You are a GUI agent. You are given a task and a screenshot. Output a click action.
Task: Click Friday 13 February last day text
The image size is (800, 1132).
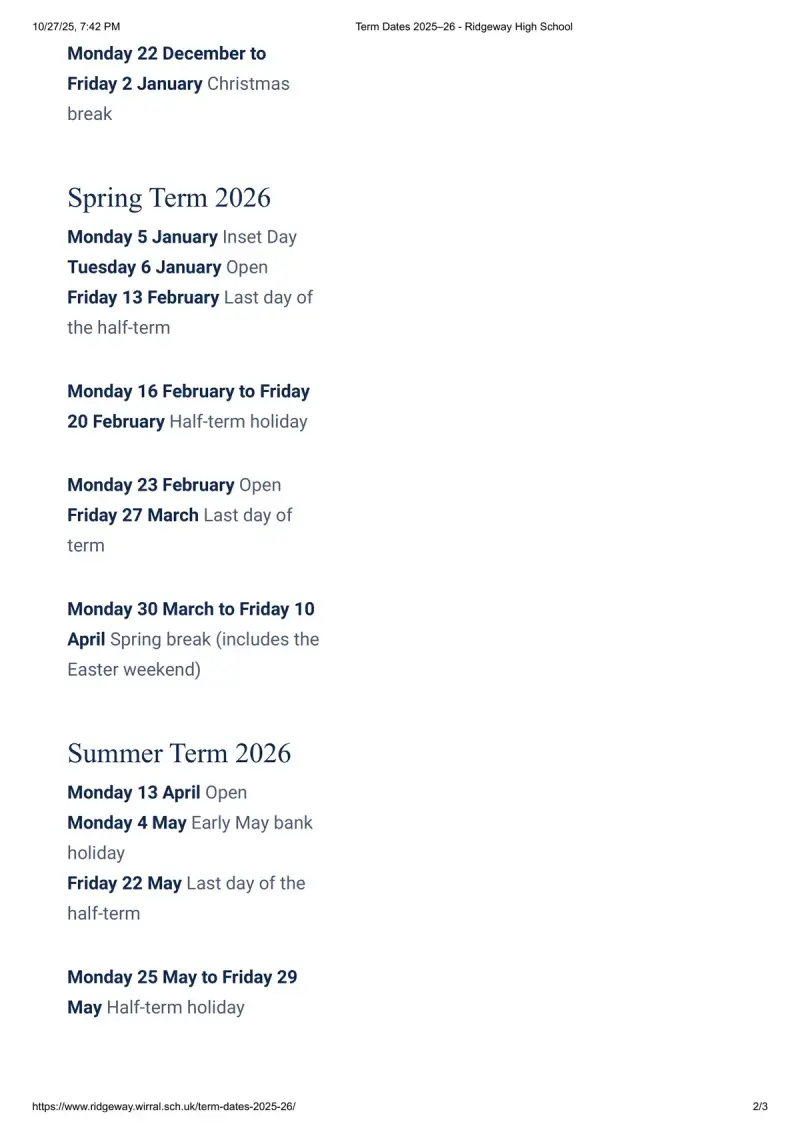pos(190,312)
